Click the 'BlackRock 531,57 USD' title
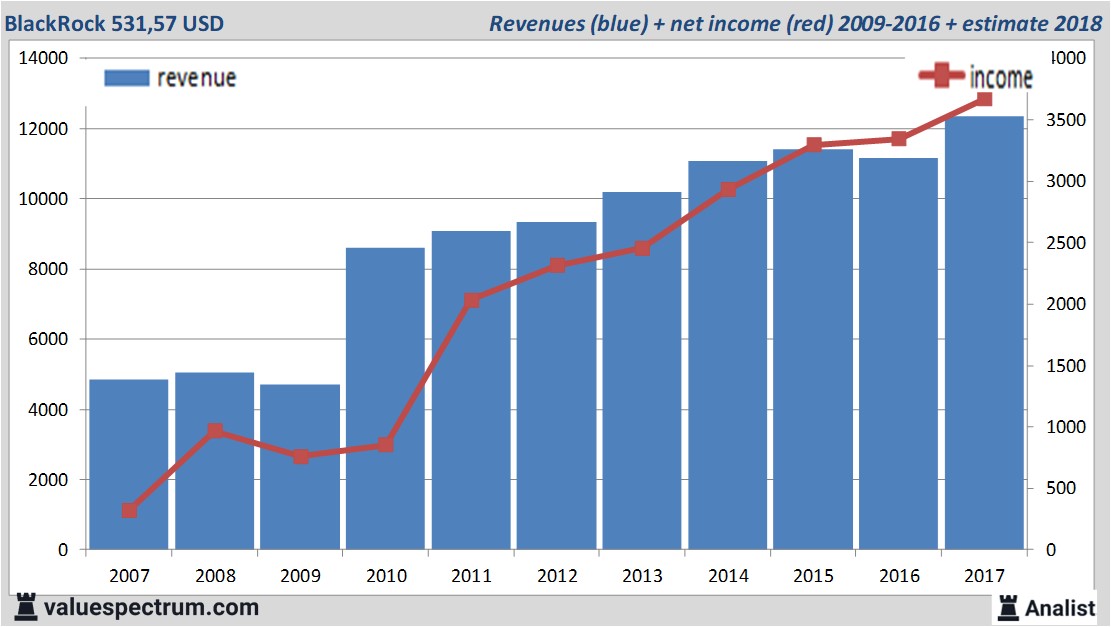Image resolution: width=1111 pixels, height=627 pixels. [x=114, y=23]
